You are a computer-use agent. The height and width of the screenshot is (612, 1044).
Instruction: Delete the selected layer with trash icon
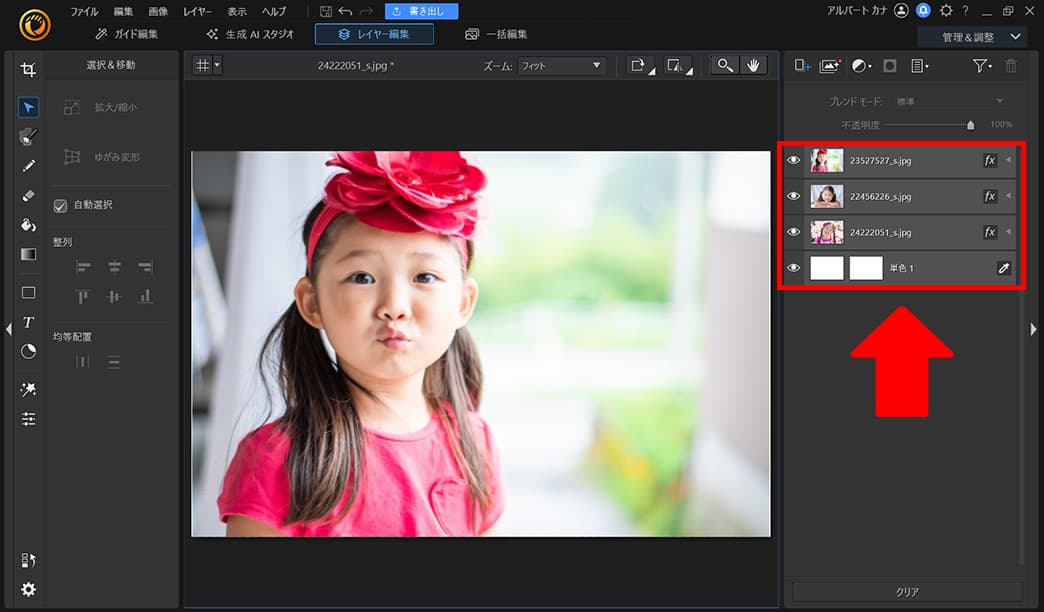1010,66
